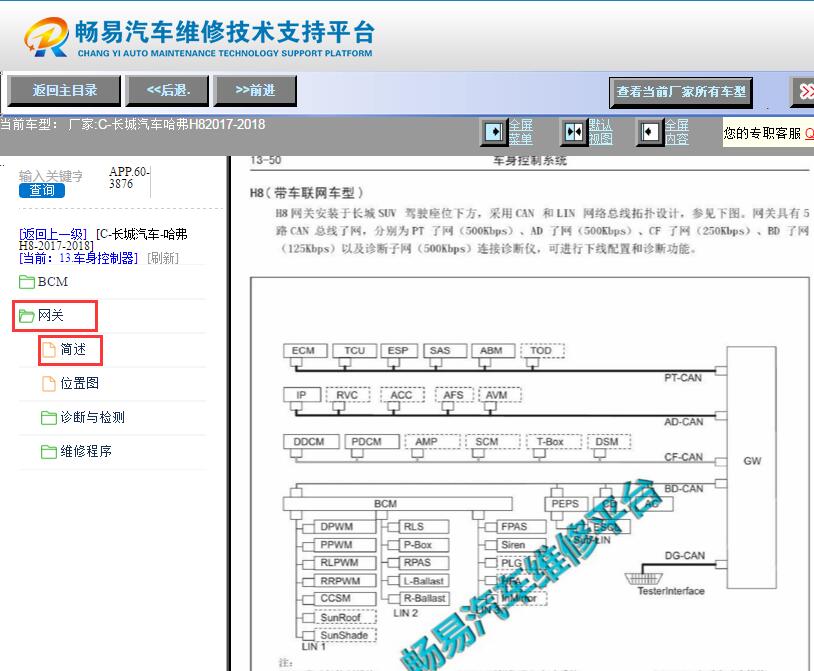Viewport: 814px width, 671px height.
Task: Click the PT-CAN bus label
Action: [x=683, y=378]
